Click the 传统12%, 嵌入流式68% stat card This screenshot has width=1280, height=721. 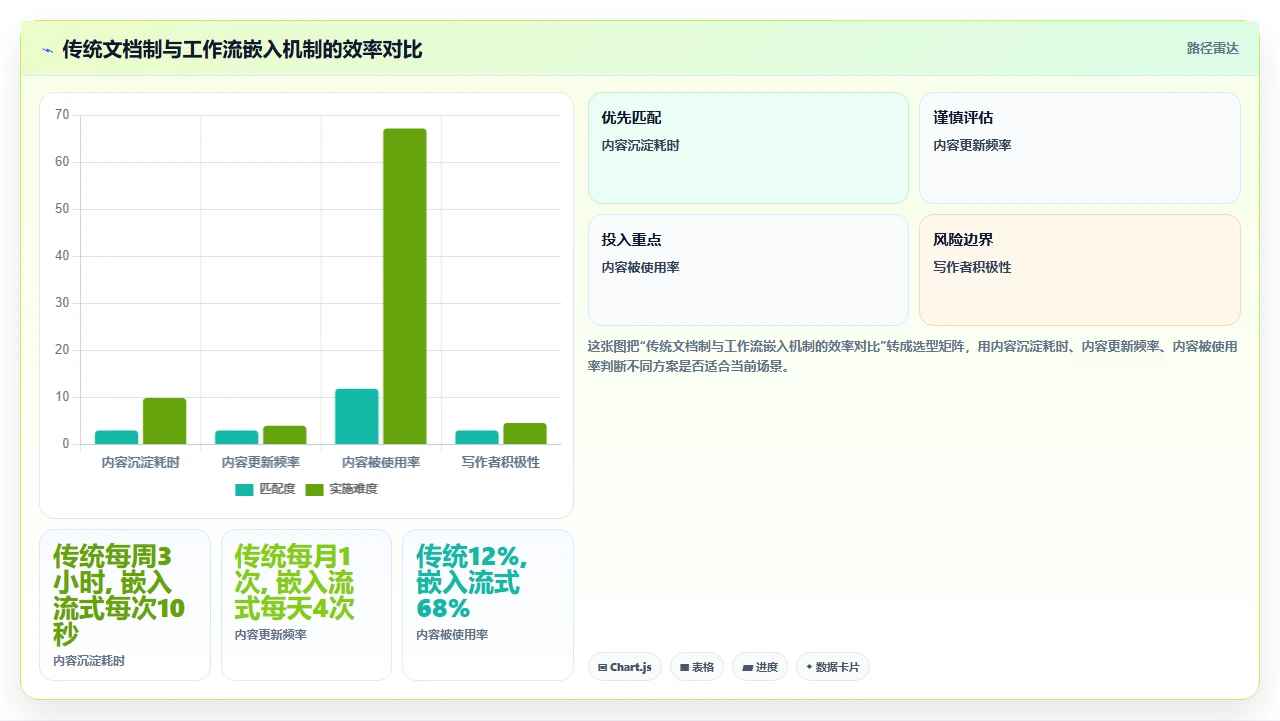pos(488,605)
